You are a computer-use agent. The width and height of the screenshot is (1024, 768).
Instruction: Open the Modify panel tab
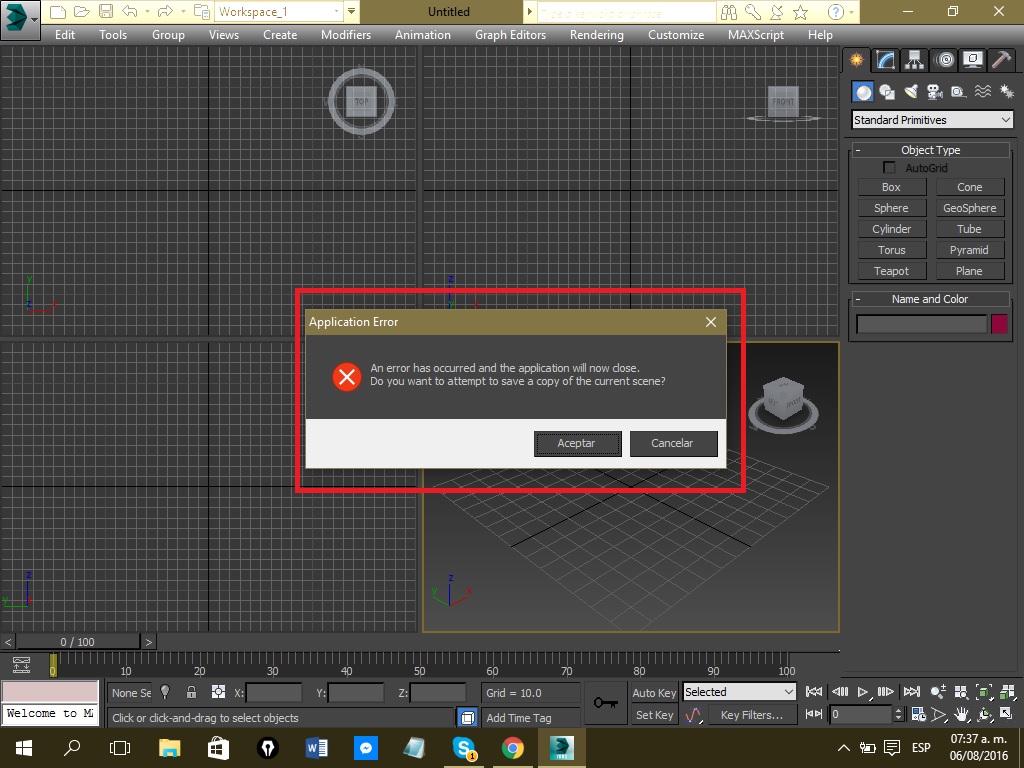[886, 60]
